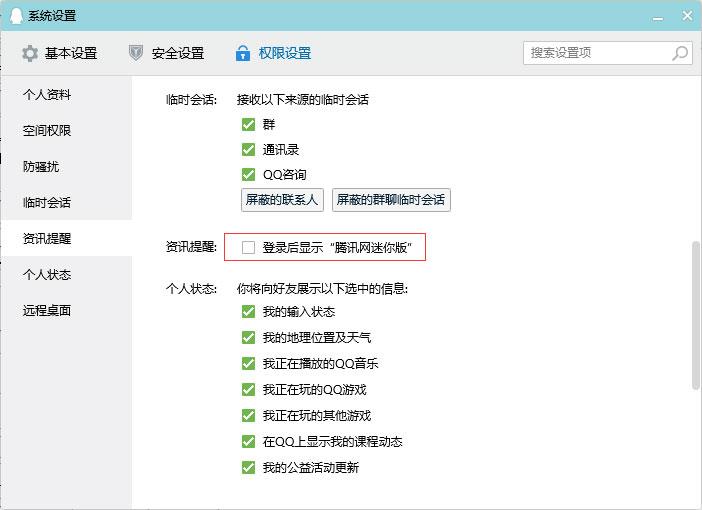The width and height of the screenshot is (702, 510).
Task: Open 空间权限 in the sidebar
Action: [66, 130]
